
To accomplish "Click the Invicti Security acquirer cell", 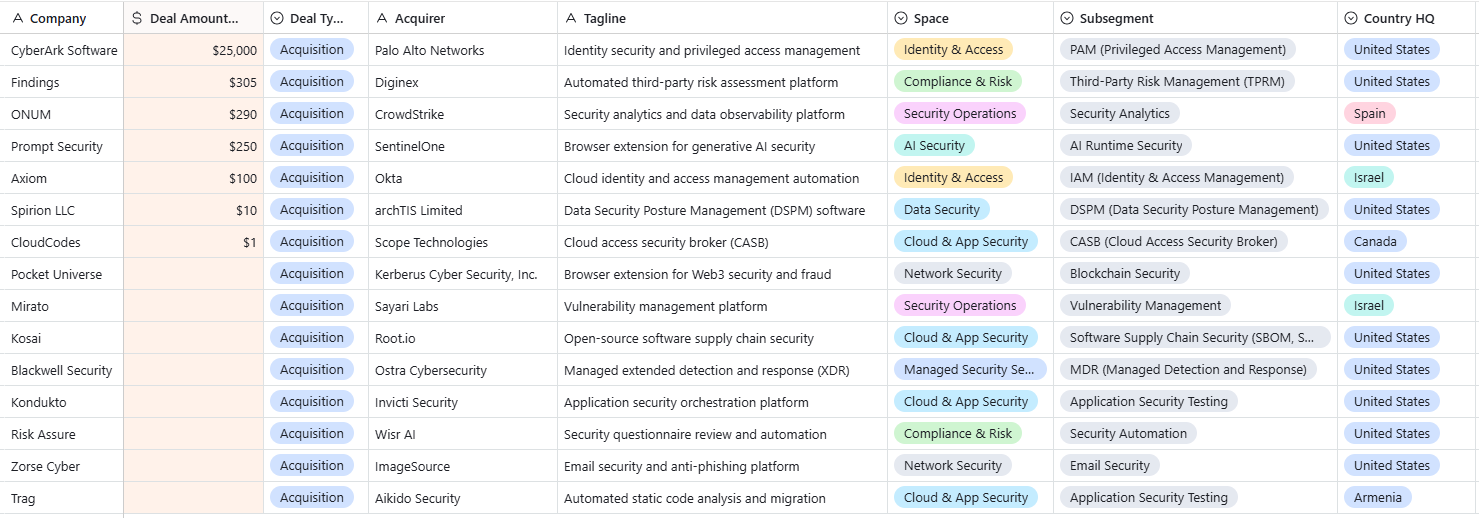I will tap(463, 402).
